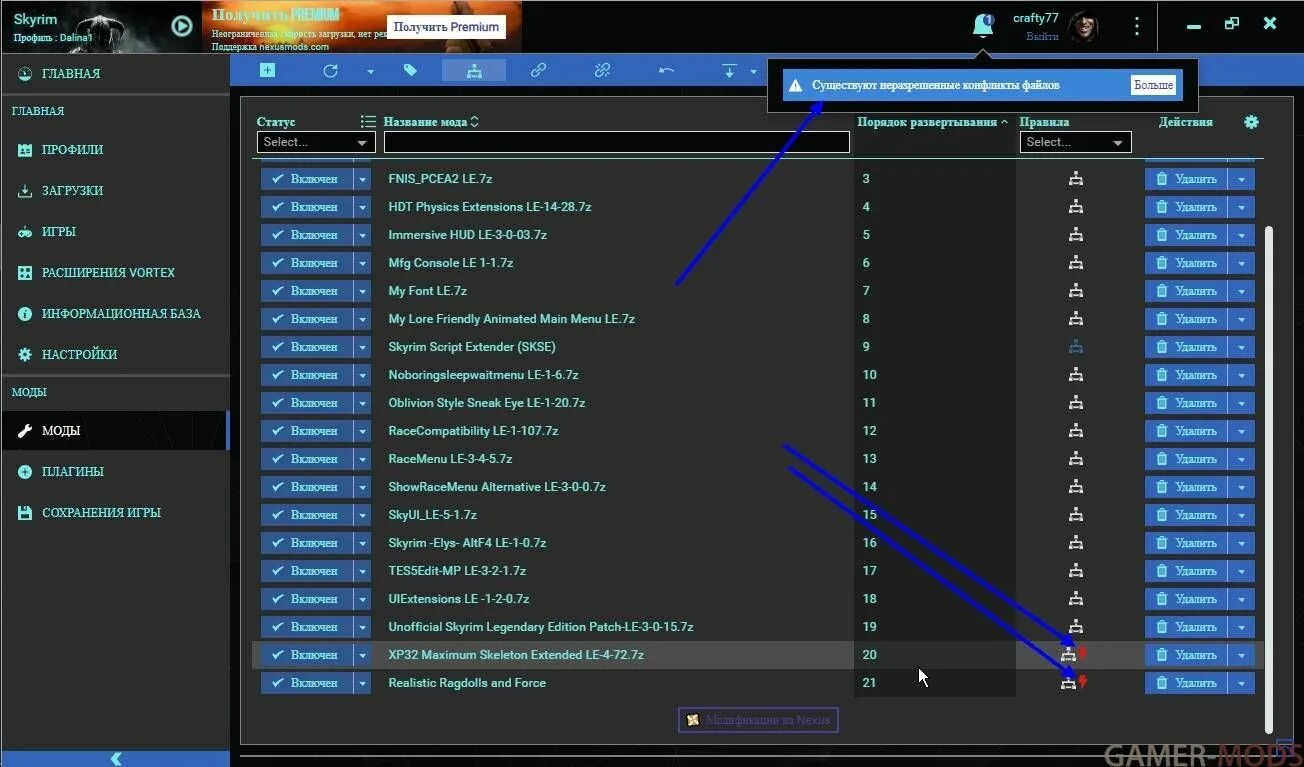Open ЗАГРУЗКИ in the sidebar
Viewport: 1304px width, 767px height.
coord(115,191)
